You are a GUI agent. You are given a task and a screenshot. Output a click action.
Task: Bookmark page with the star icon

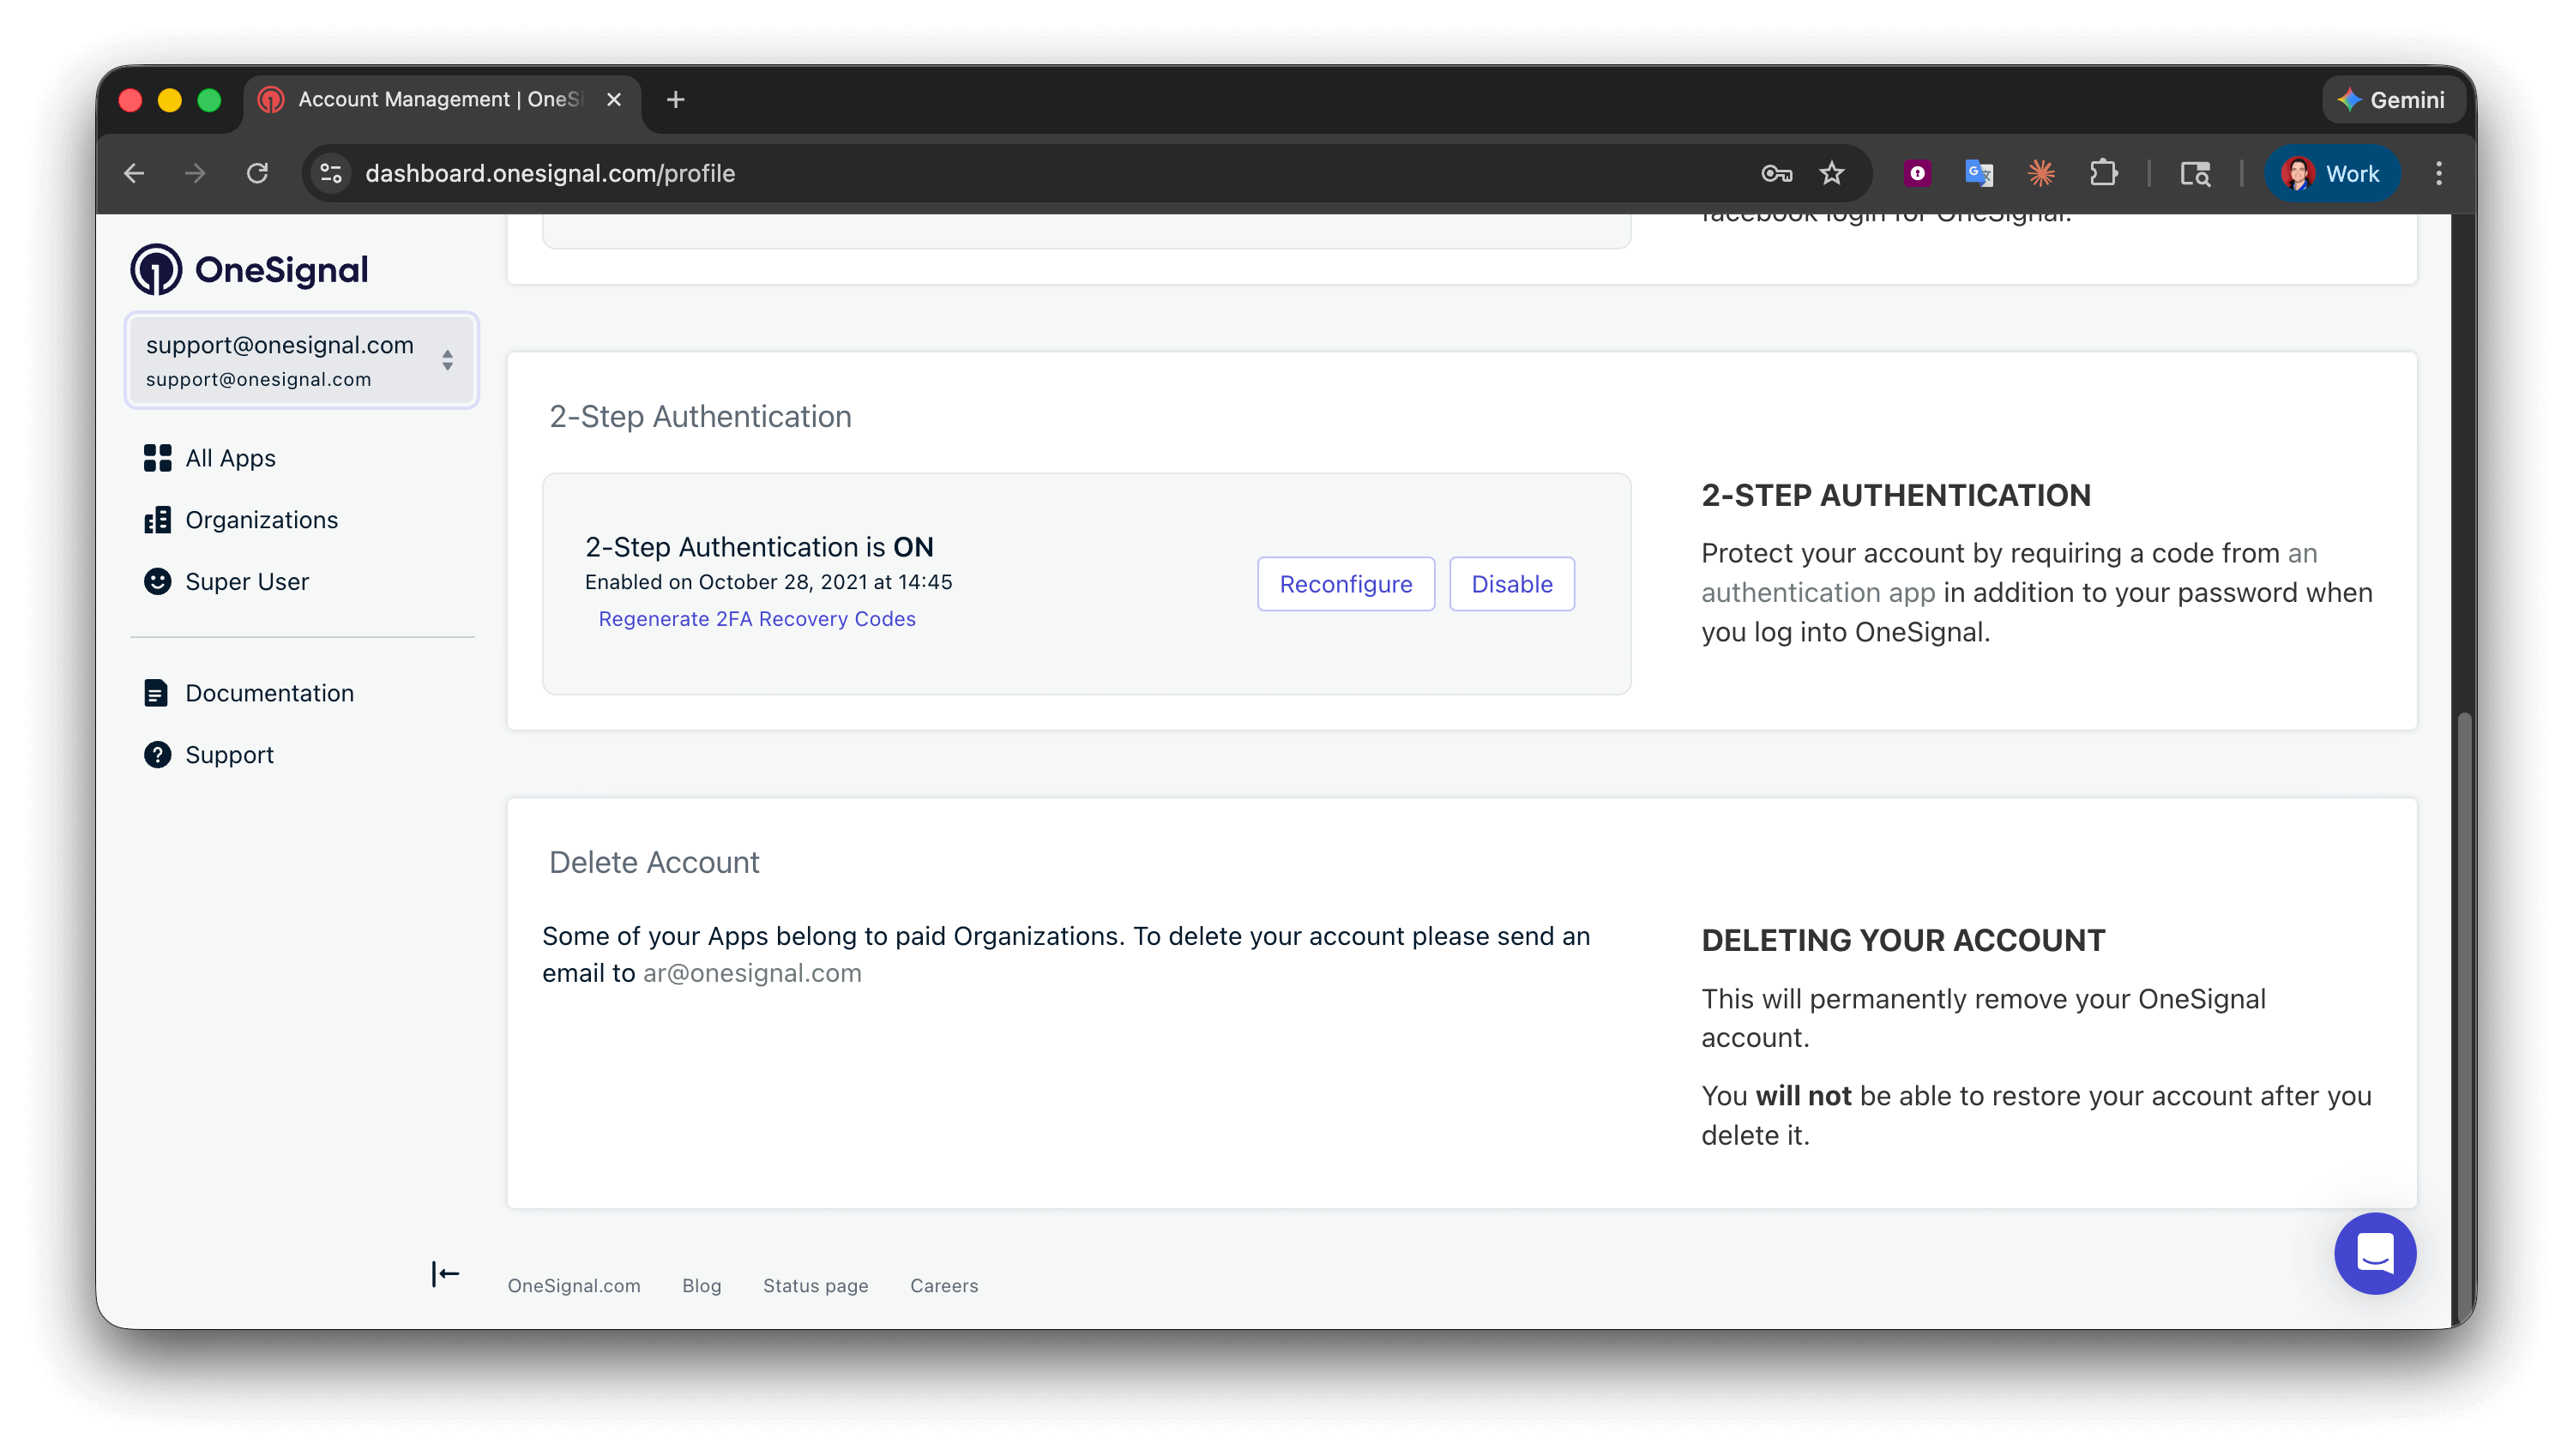[x=1831, y=173]
